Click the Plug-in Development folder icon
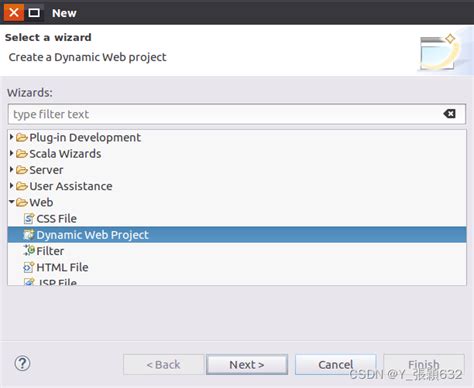This screenshot has width=474, height=388. pyautogui.click(x=22, y=137)
